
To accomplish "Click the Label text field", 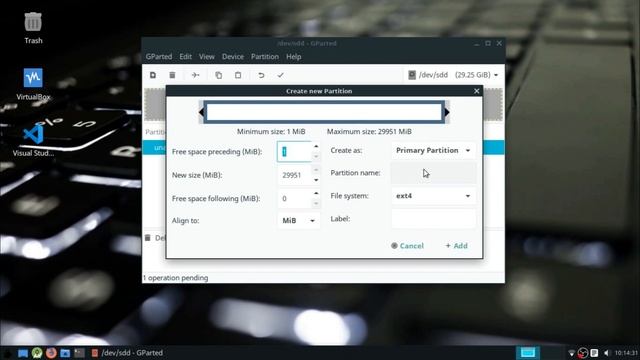I will coord(433,219).
